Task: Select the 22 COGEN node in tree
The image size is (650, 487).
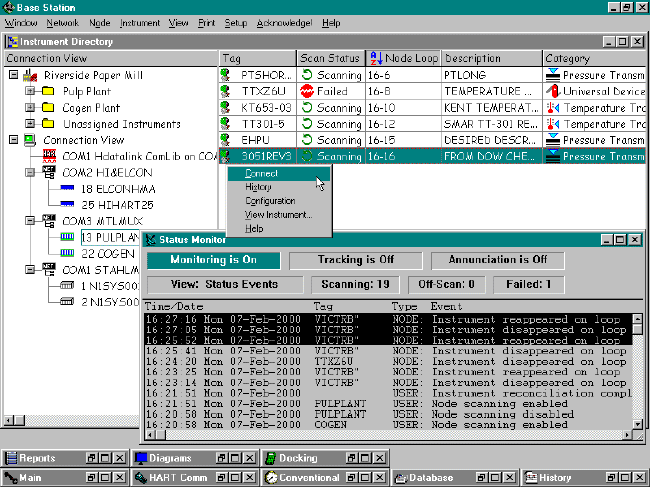Action: click(107, 253)
